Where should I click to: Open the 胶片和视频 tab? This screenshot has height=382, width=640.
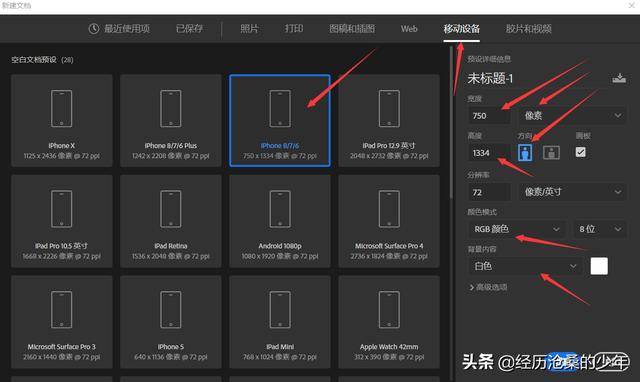[529, 29]
